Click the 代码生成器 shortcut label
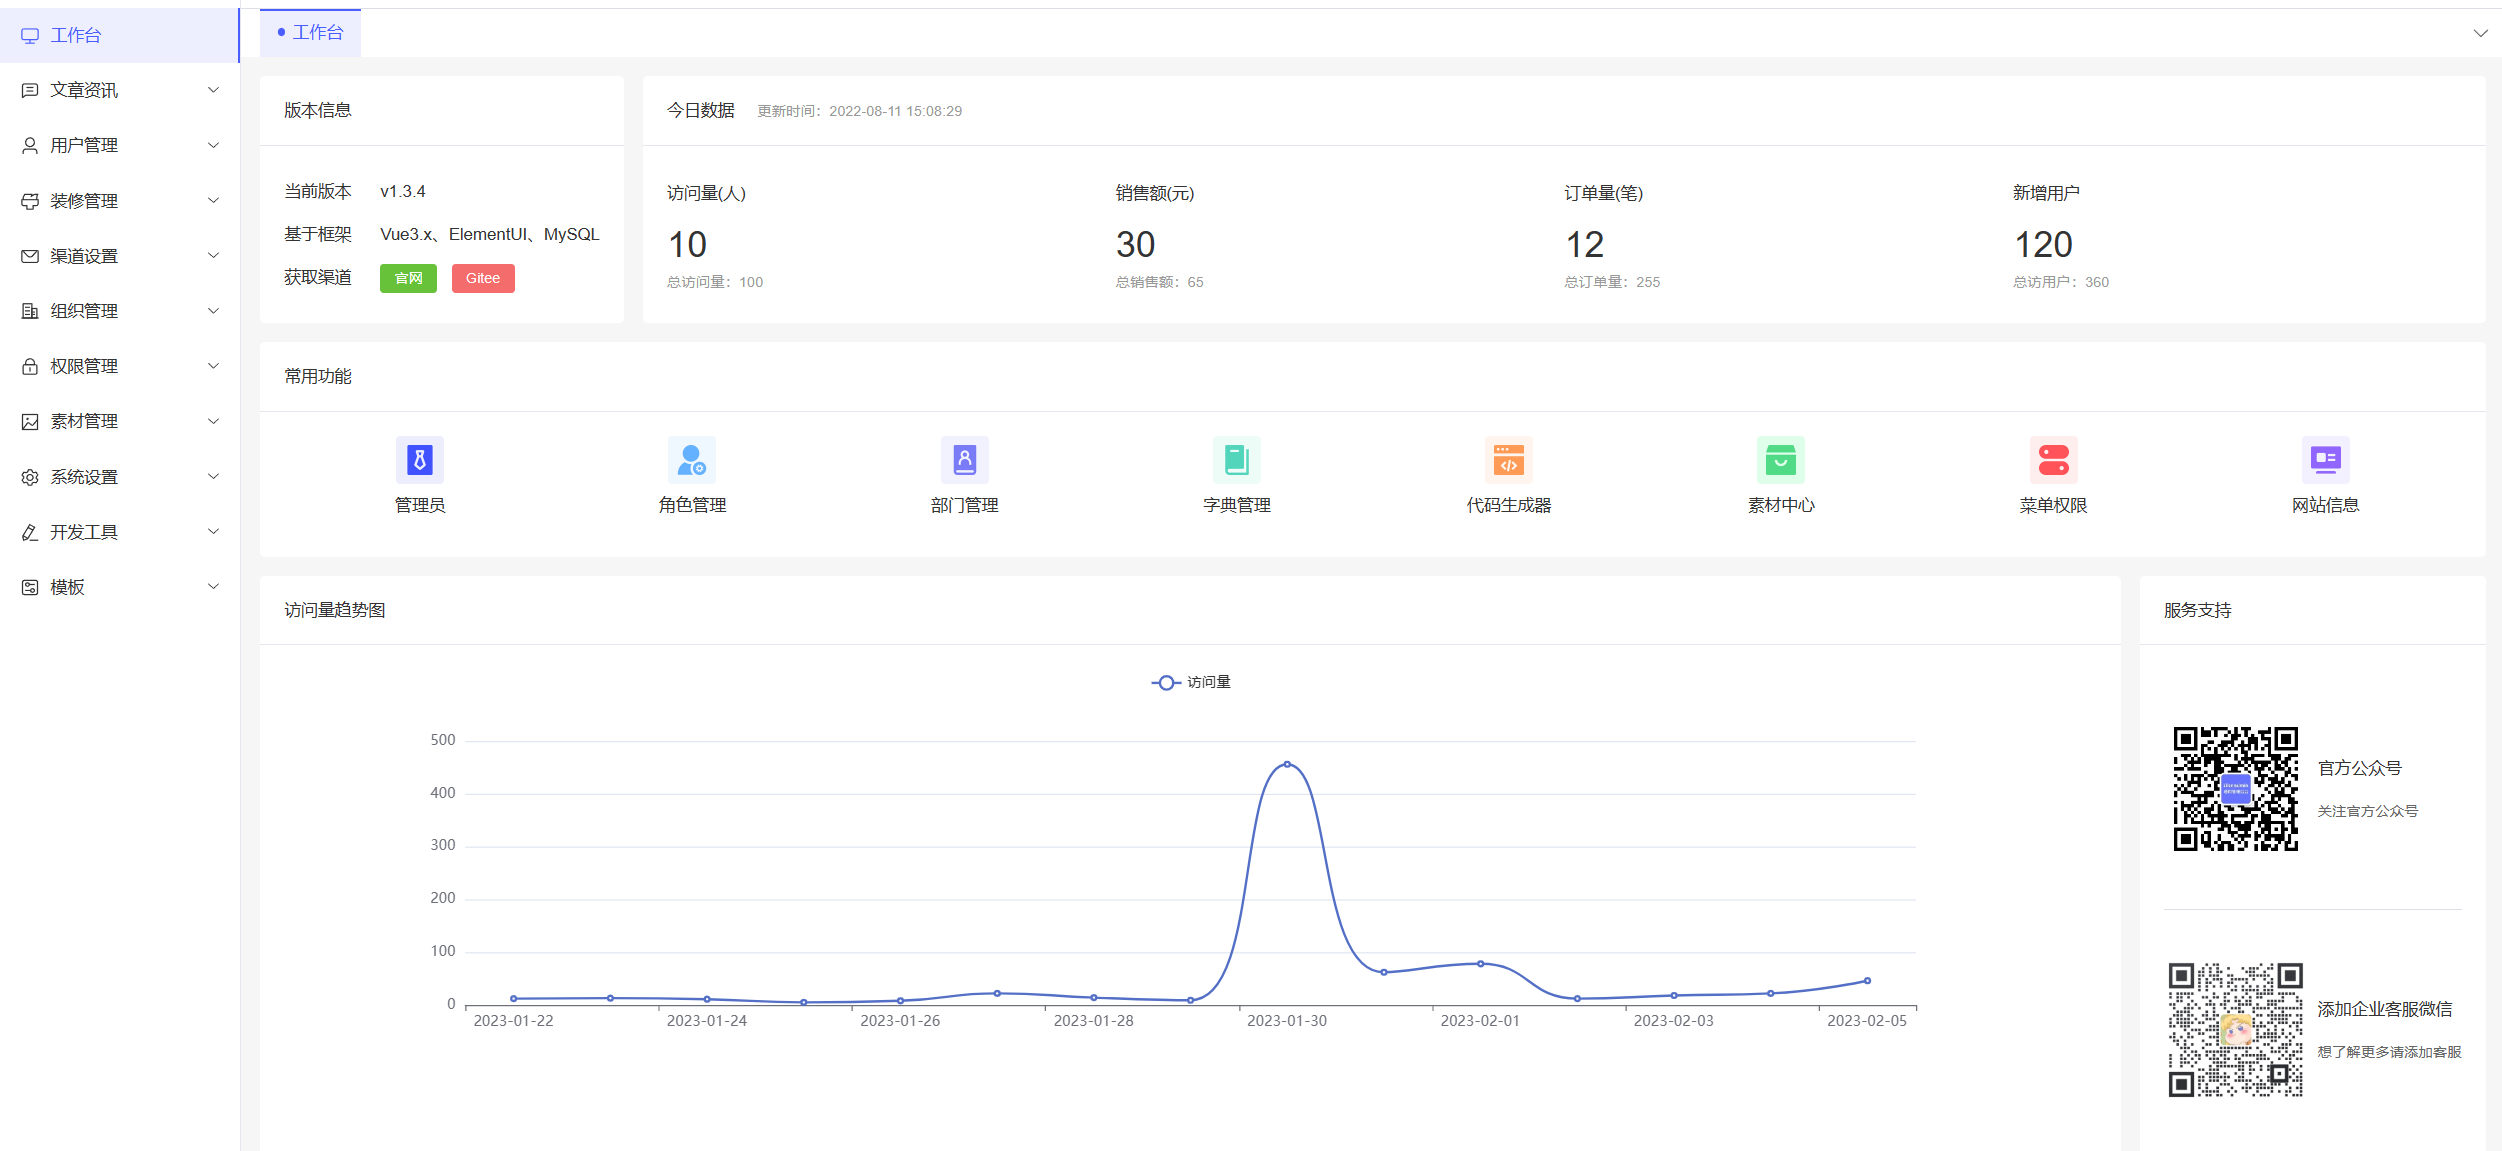 (x=1509, y=505)
